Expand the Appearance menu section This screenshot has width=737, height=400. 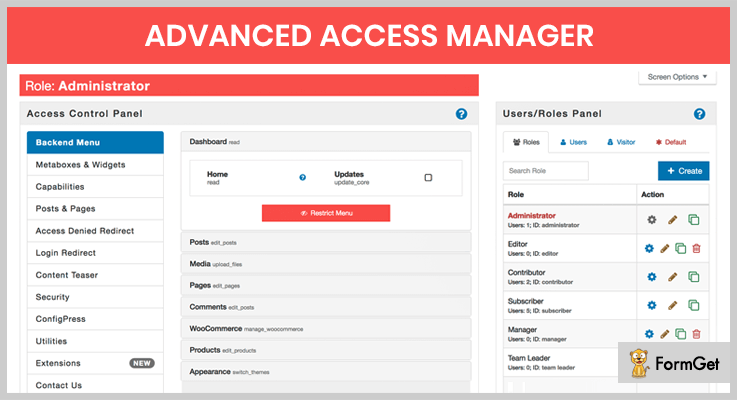click(325, 371)
